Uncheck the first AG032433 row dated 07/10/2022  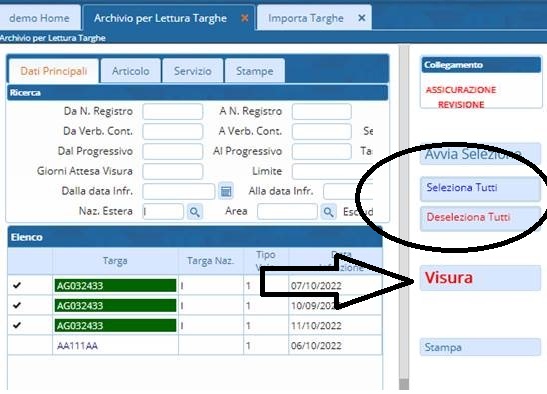[x=17, y=285]
